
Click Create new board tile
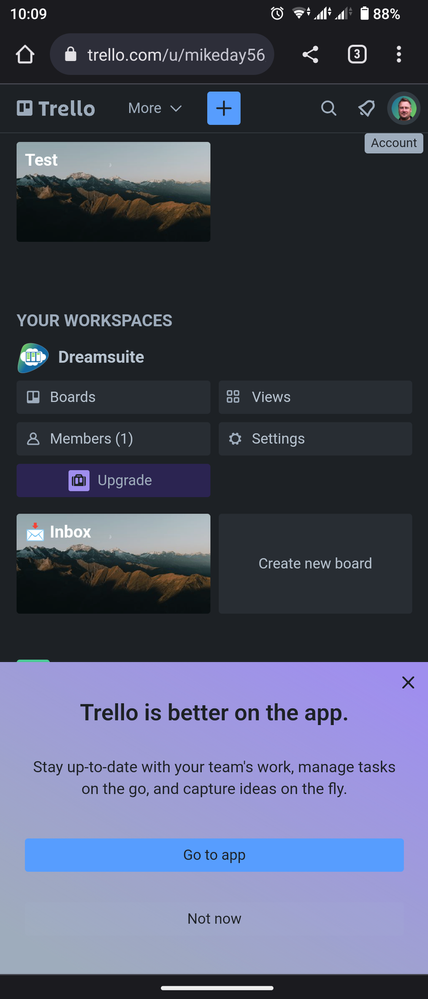point(315,564)
